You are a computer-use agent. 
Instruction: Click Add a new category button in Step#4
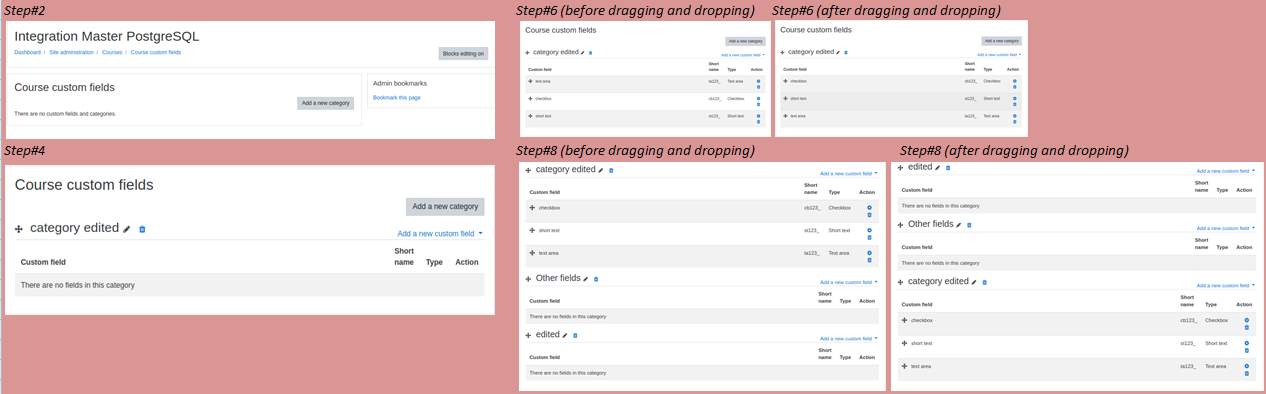(x=445, y=206)
